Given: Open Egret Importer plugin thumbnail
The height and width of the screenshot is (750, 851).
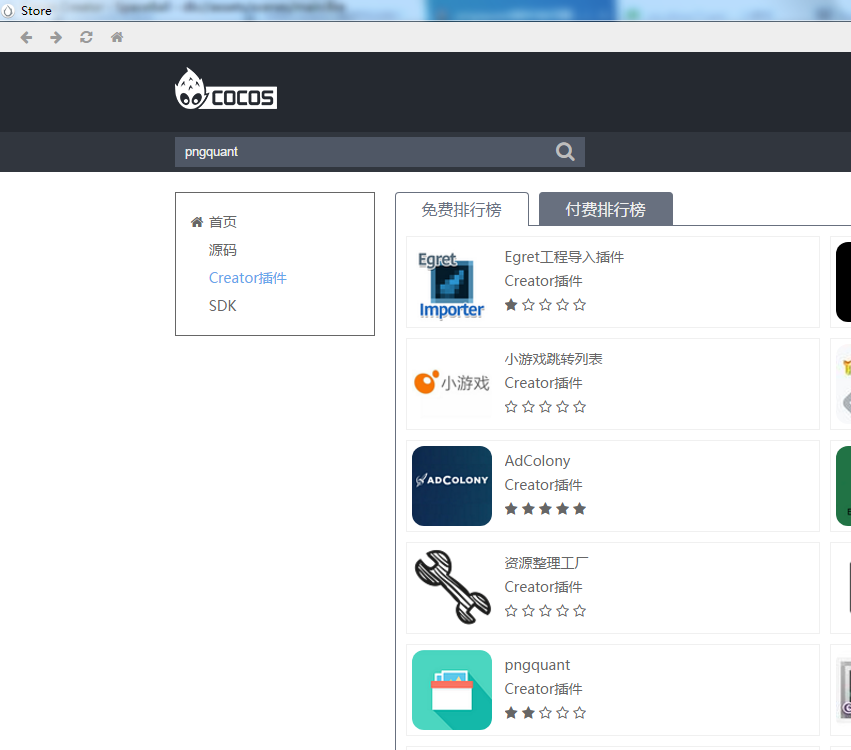Looking at the screenshot, I should tap(452, 283).
